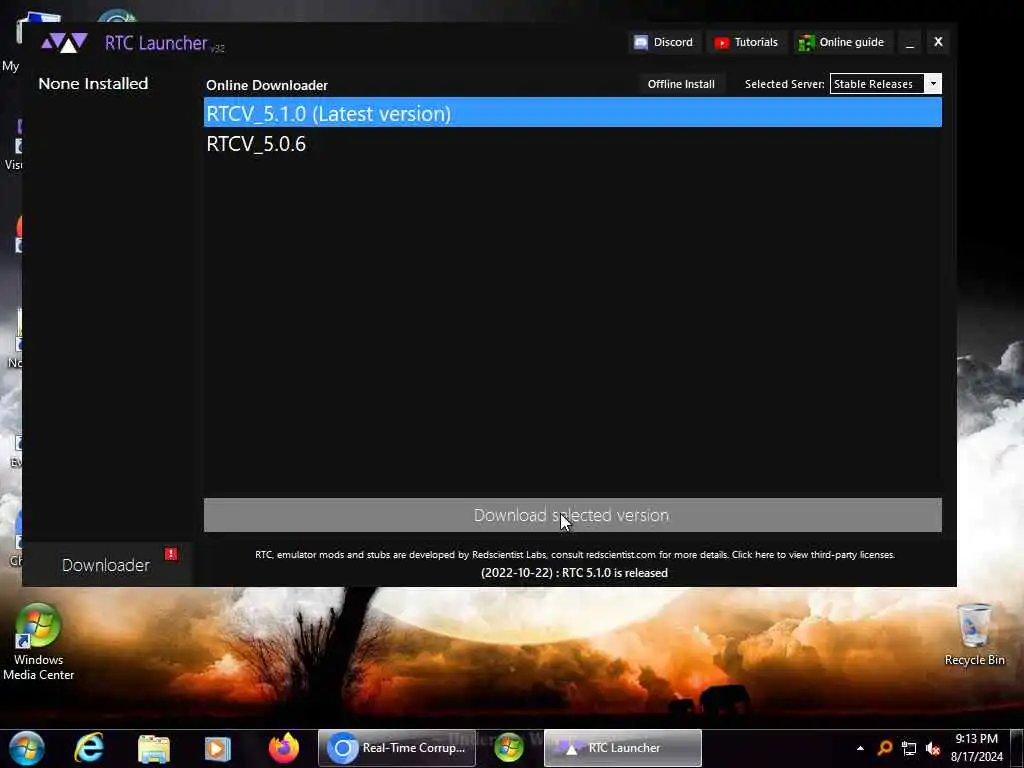
Task: Open Windows Media Center desktop shortcut
Action: coord(38,641)
